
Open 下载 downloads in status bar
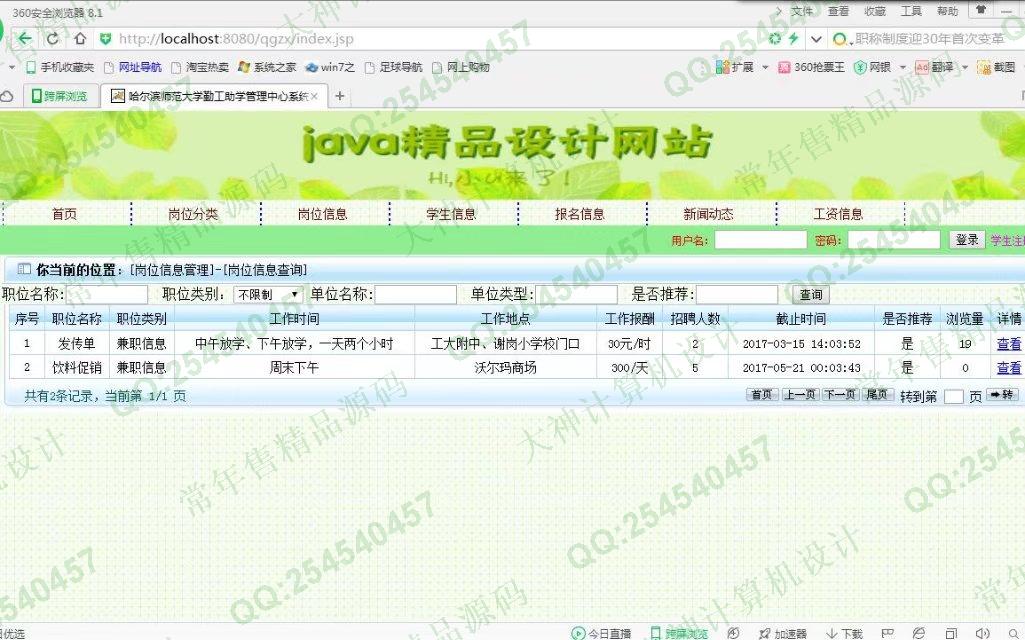(845, 633)
